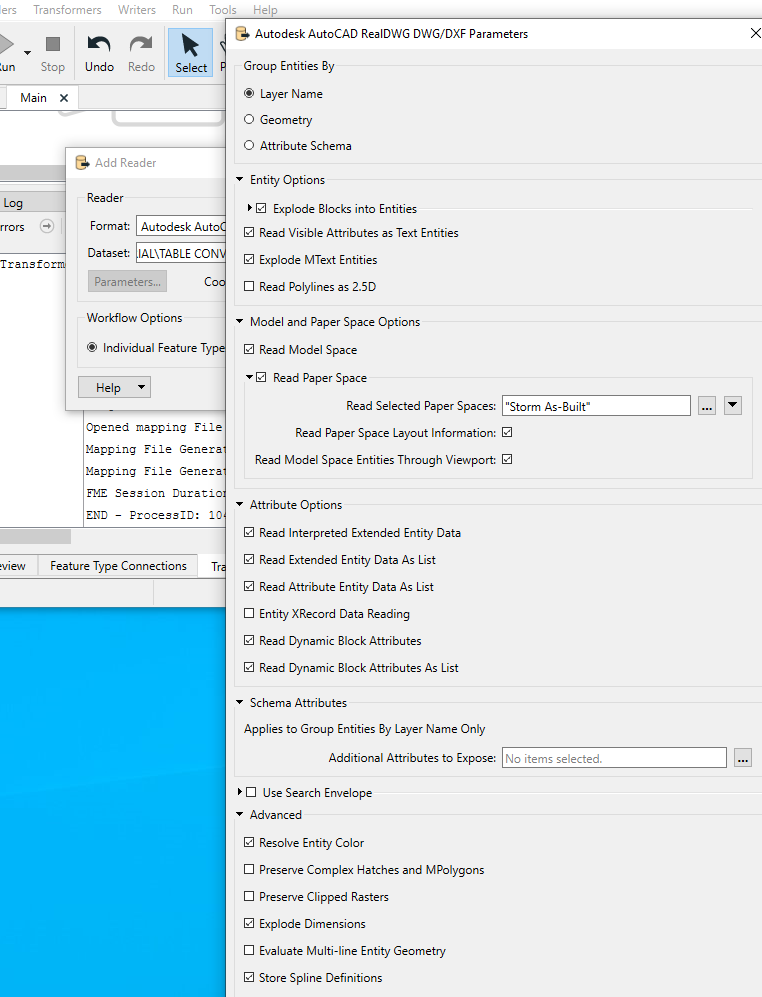This screenshot has width=762, height=997.
Task: Open Additional Attributes ellipsis button
Action: 743,758
